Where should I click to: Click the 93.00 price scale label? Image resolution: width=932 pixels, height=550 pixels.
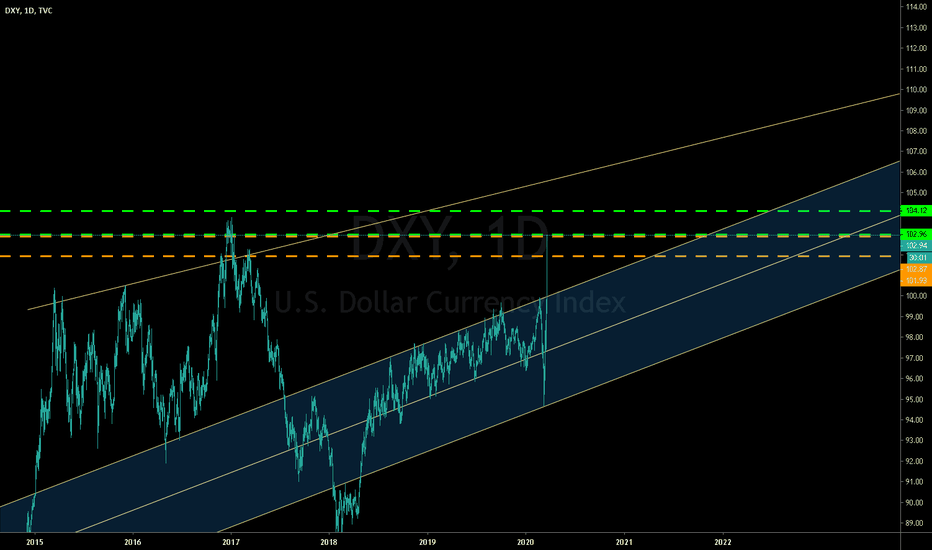[916, 441]
